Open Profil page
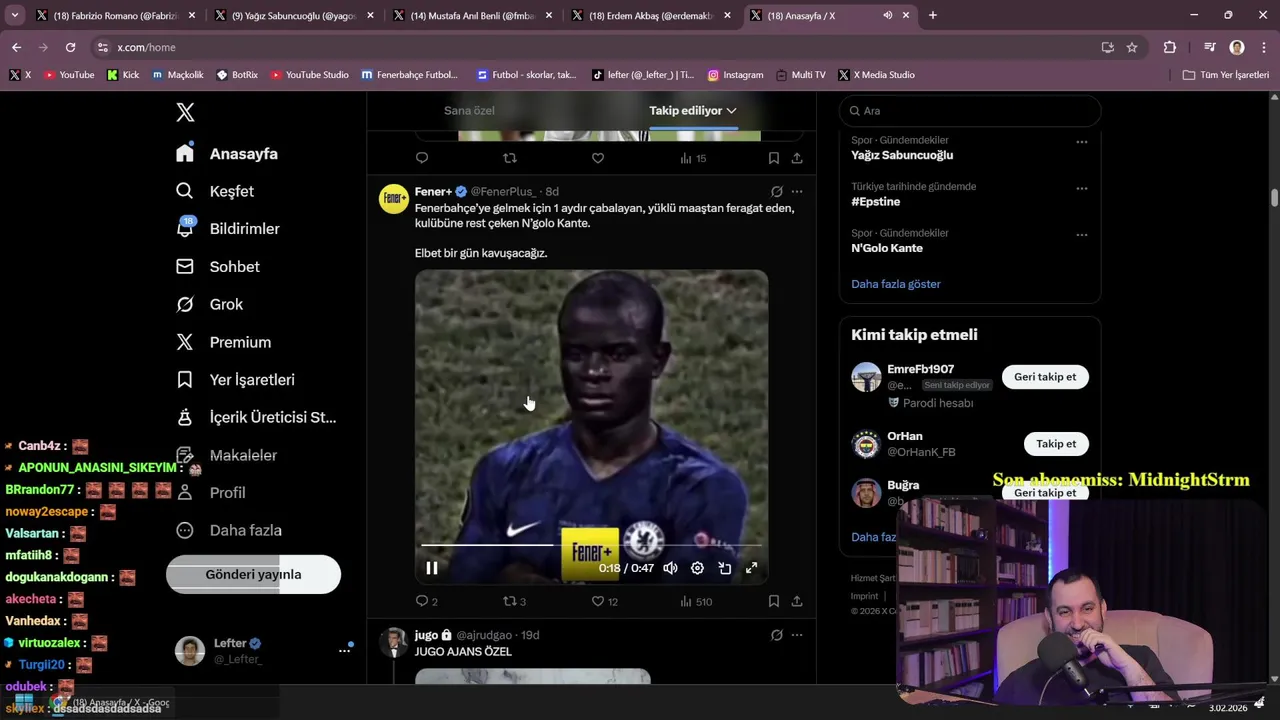1280x720 pixels. (211, 493)
